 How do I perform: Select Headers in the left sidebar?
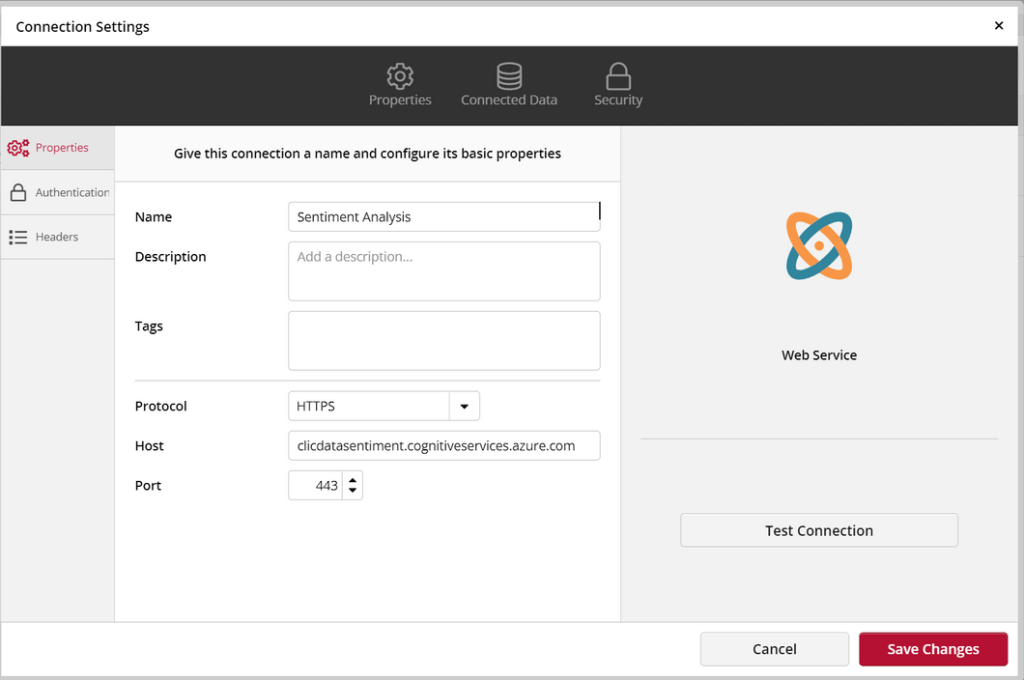pos(57,236)
